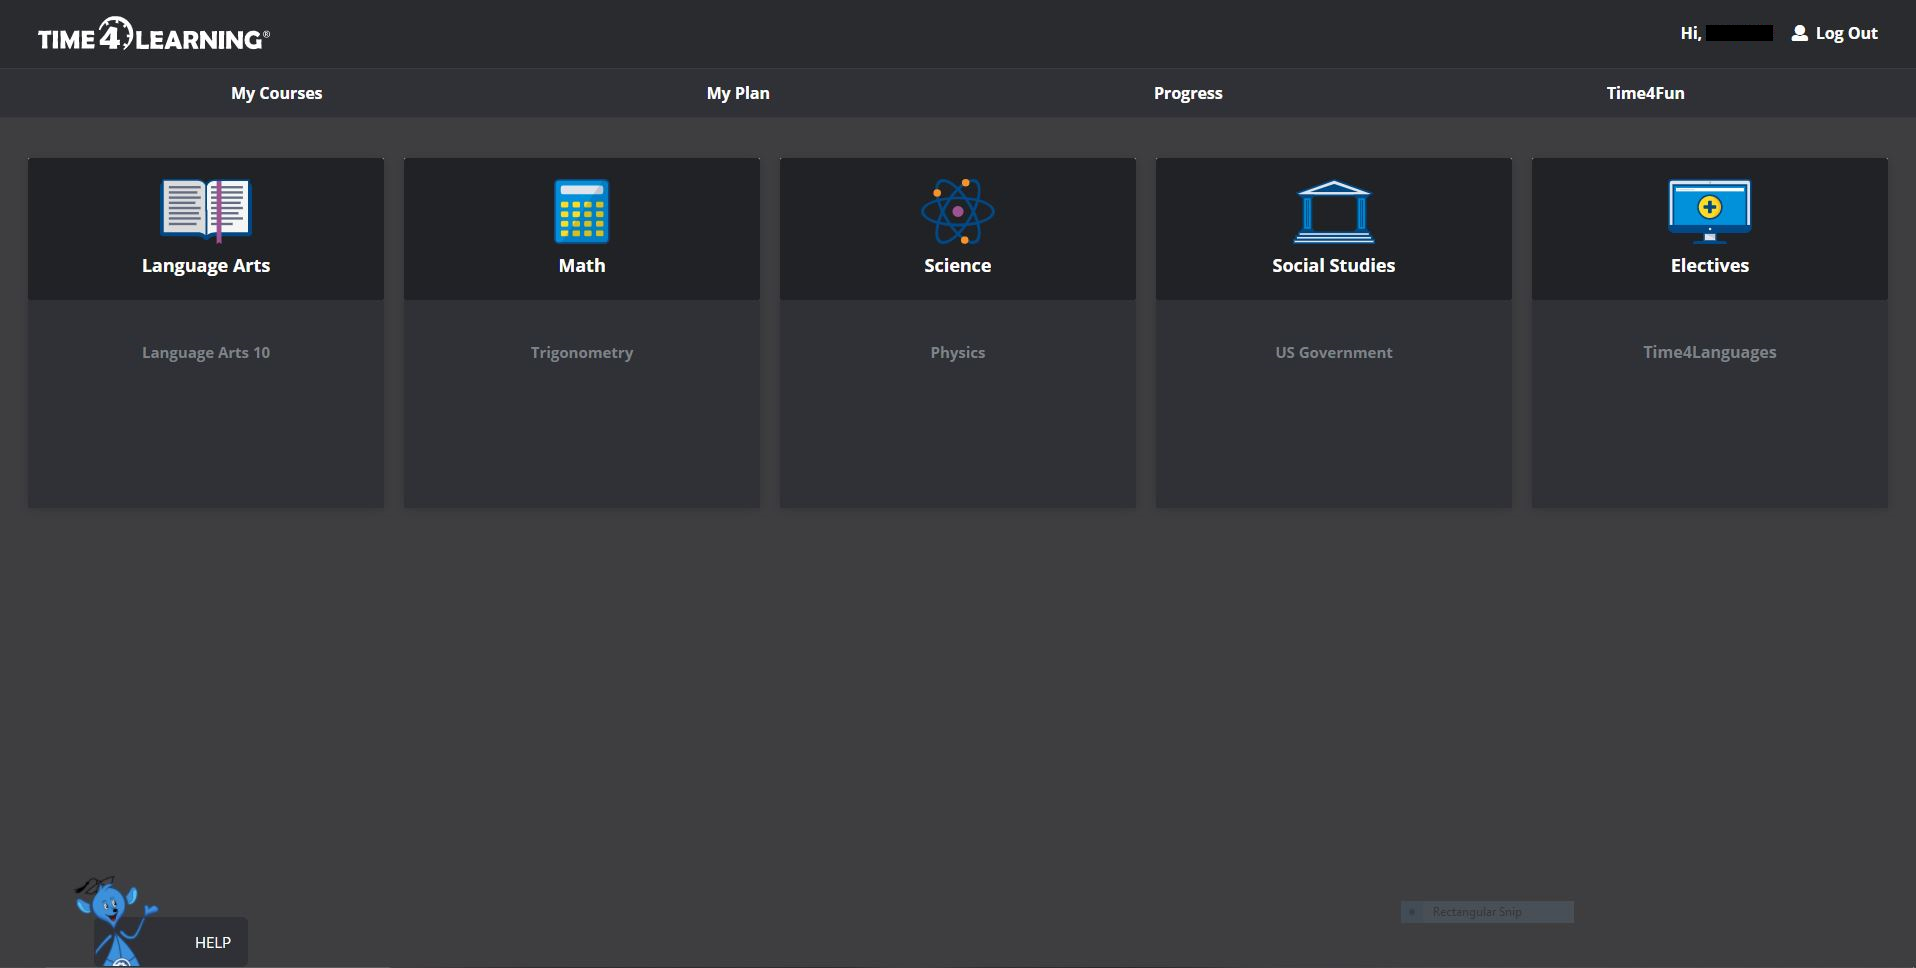1916x968 pixels.
Task: Open the My Courses tab
Action: tap(276, 93)
